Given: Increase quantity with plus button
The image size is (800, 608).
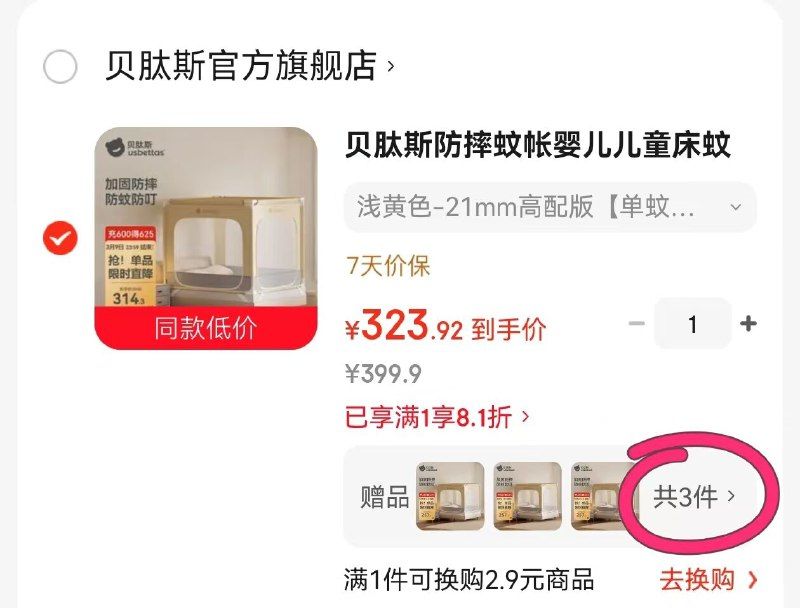Looking at the screenshot, I should (x=748, y=323).
